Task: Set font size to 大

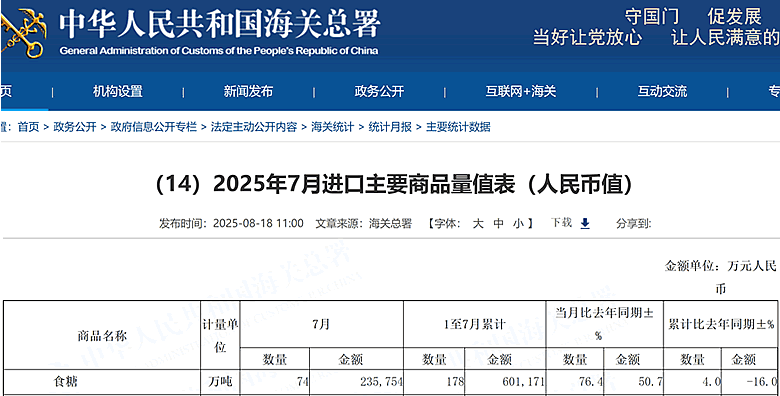Action: tap(478, 223)
